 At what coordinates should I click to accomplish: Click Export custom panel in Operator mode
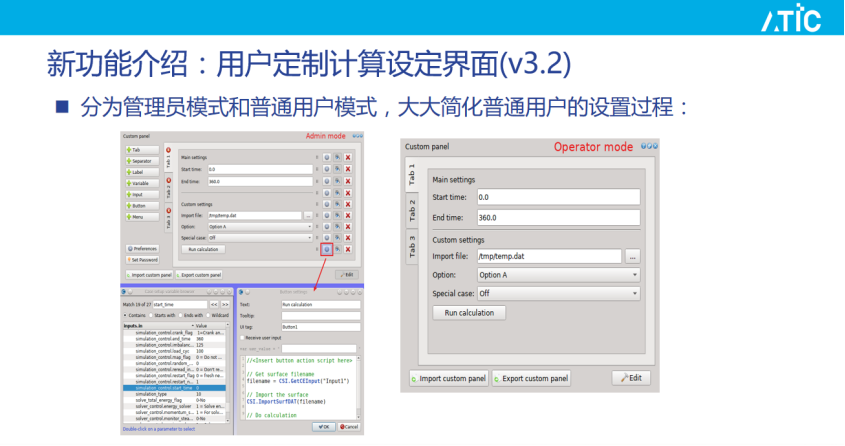coord(531,379)
